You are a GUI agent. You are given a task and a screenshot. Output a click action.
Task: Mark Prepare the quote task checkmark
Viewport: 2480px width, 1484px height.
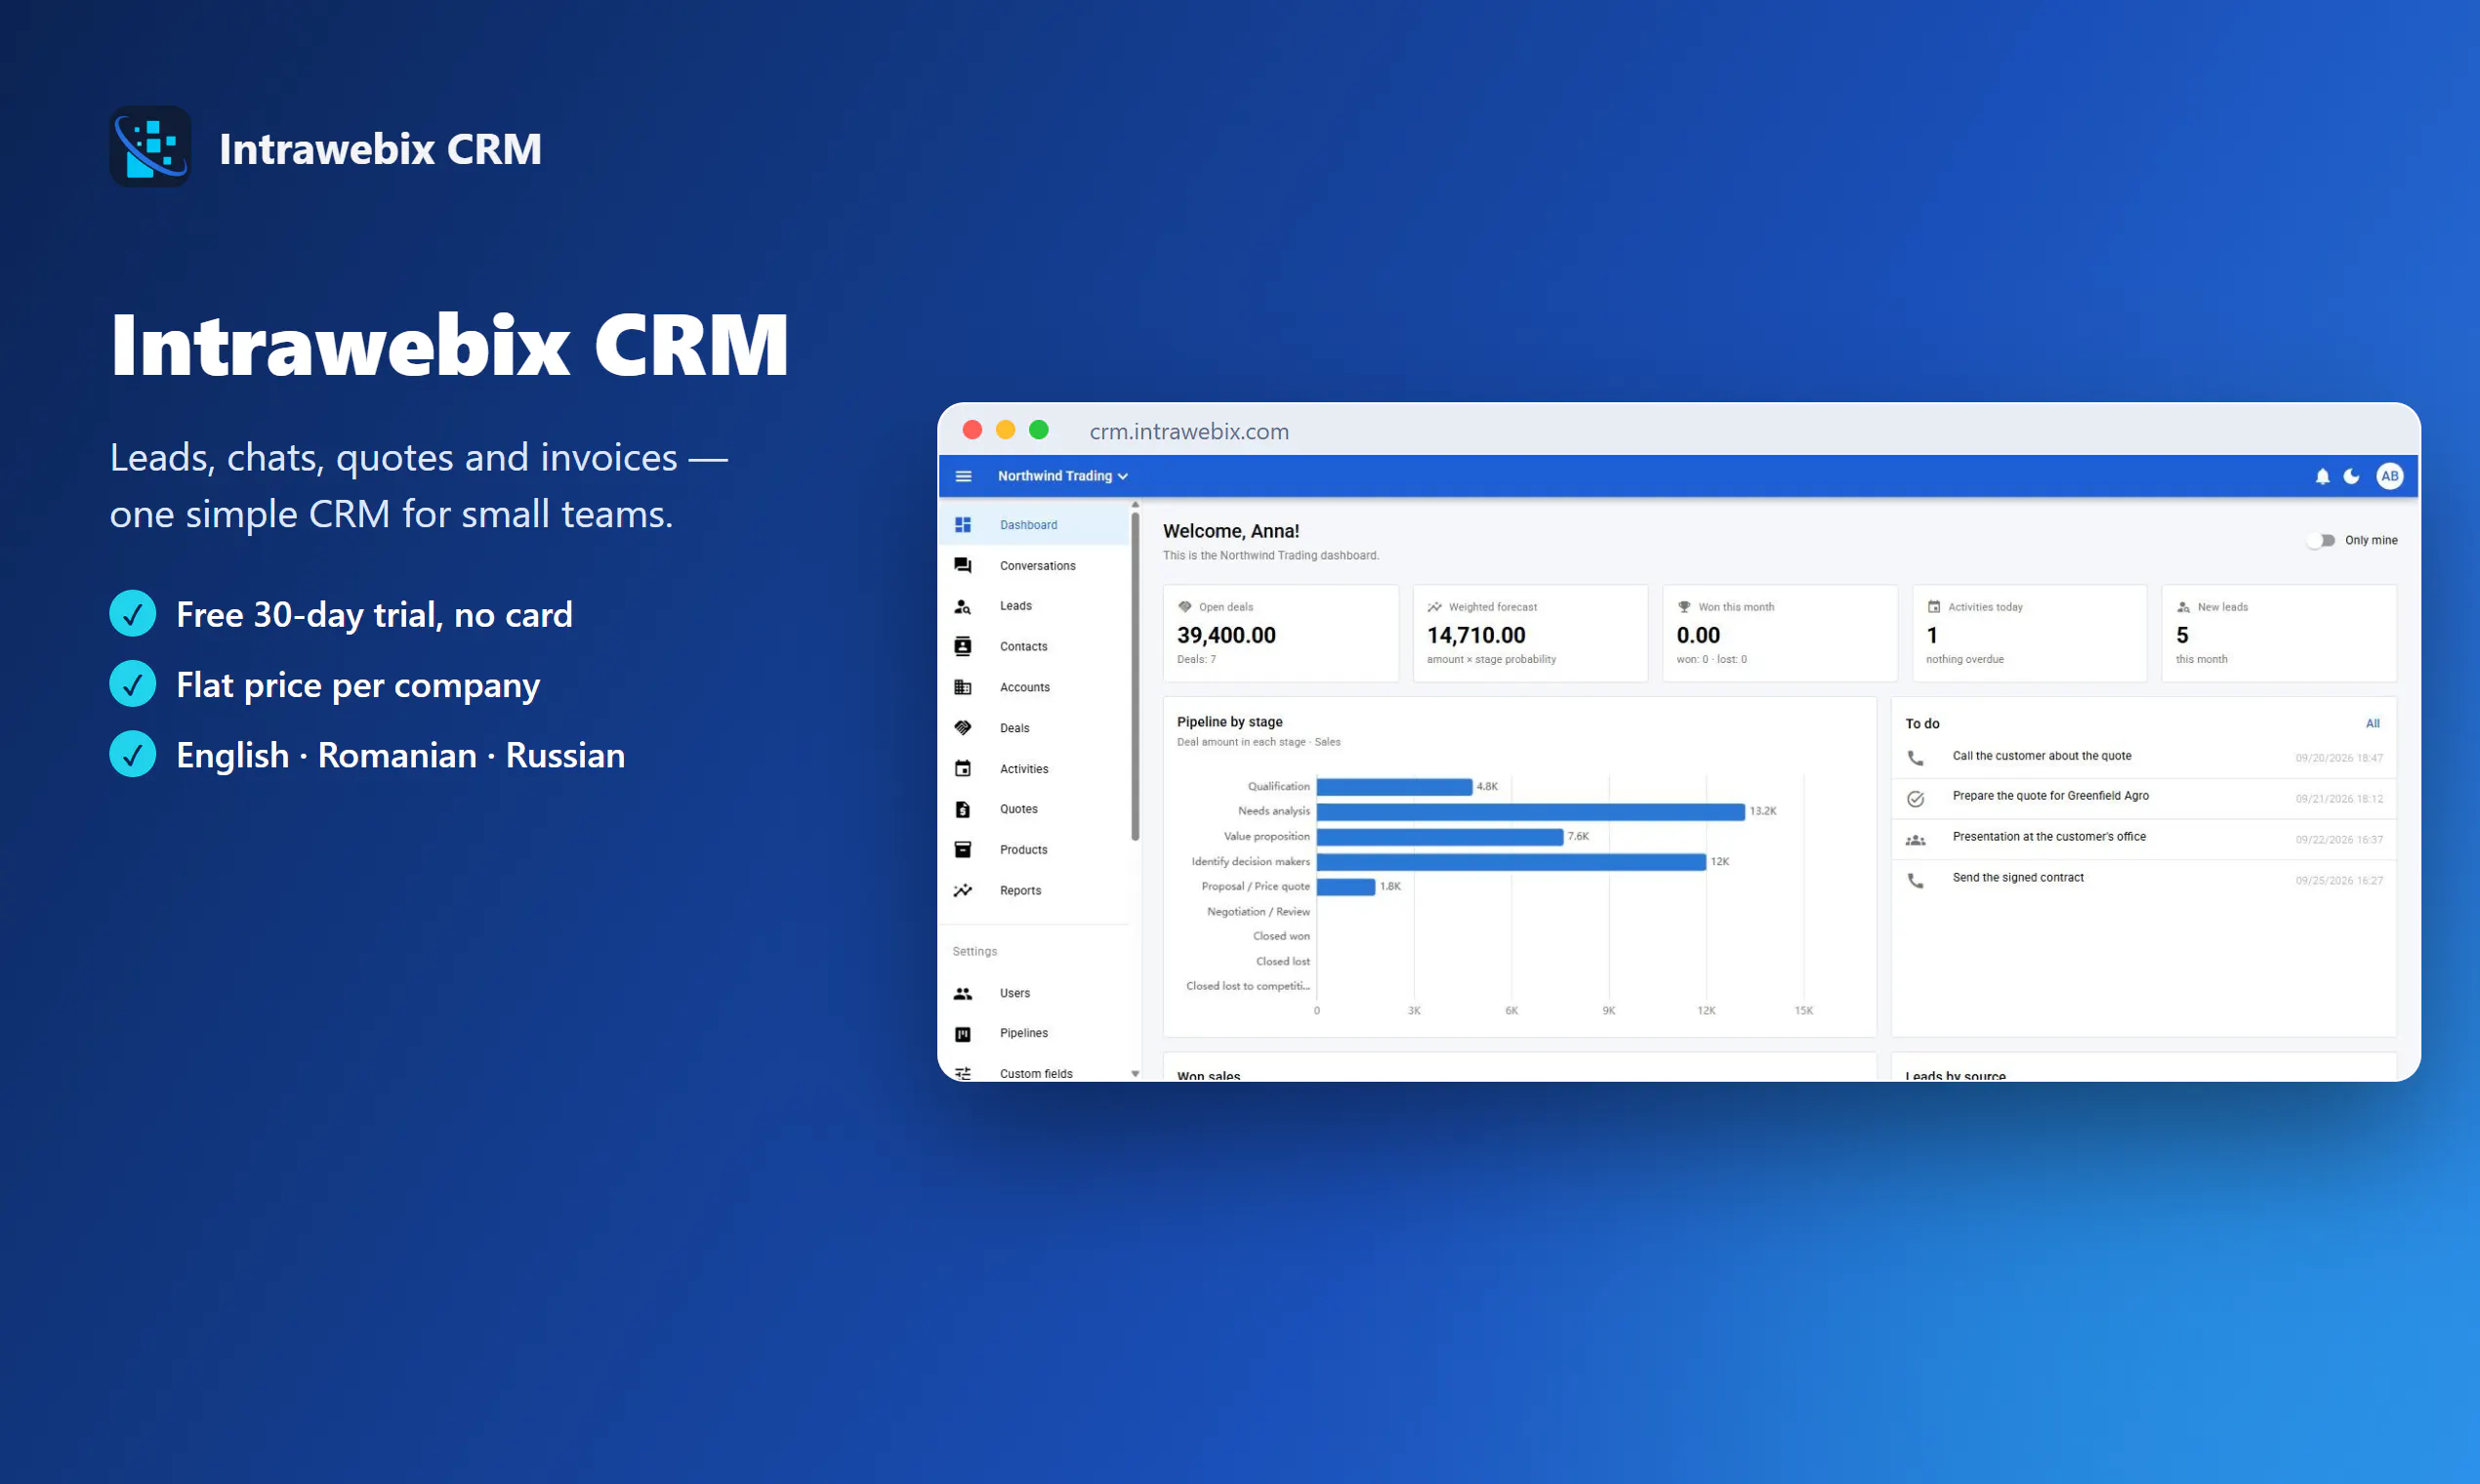(x=1915, y=799)
